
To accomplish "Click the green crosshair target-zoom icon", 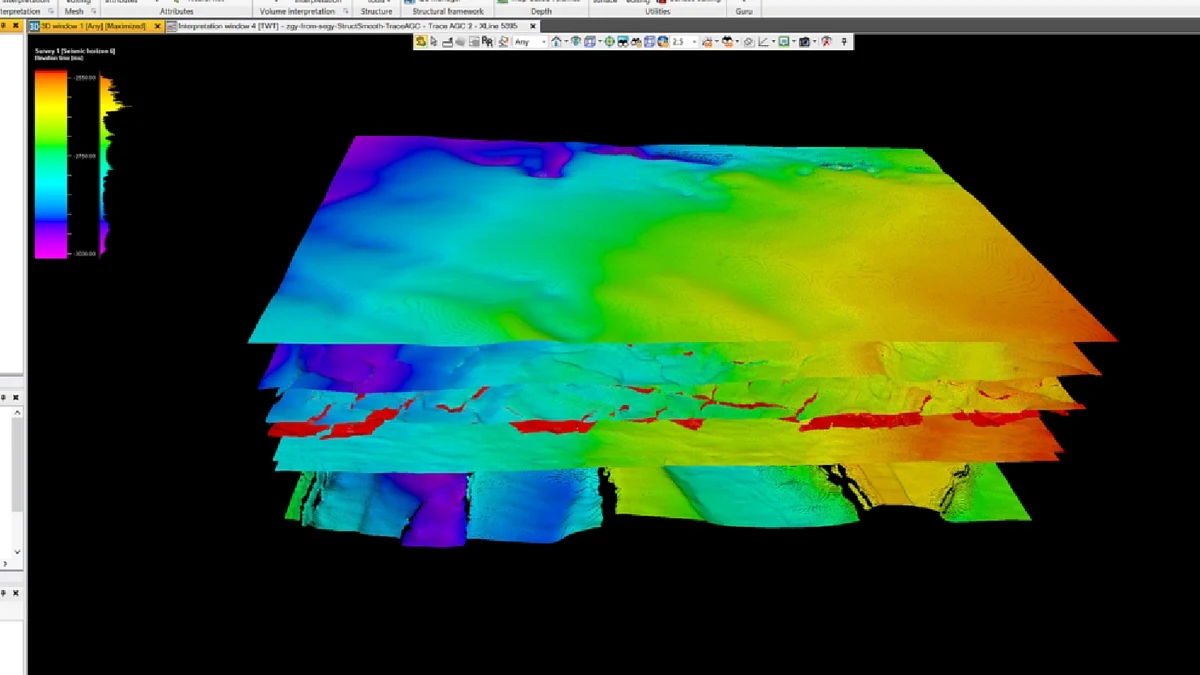I will tap(609, 42).
